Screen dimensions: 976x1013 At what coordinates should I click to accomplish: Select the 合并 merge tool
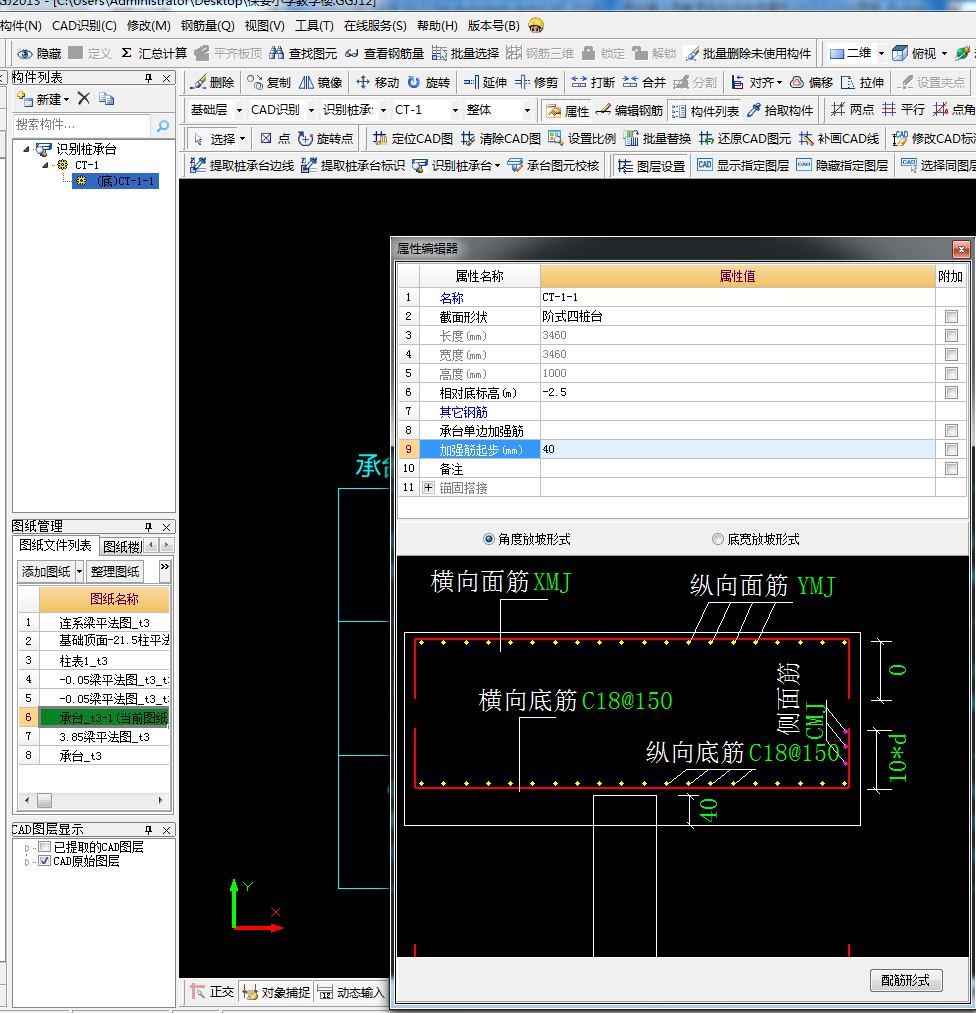[x=644, y=82]
